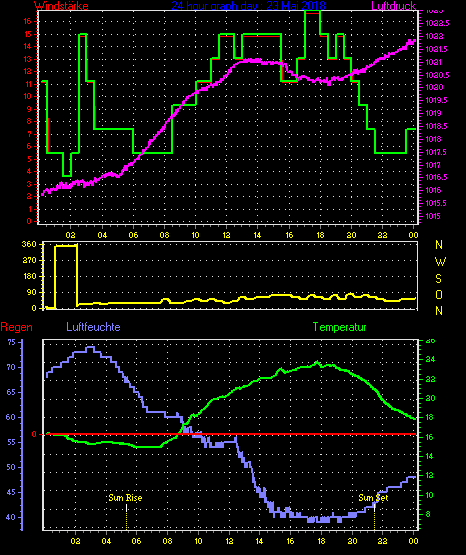Screen dimensions: 466x555
Task: Click the 1022.5 pressure axis value
Action: (x=437, y=23)
